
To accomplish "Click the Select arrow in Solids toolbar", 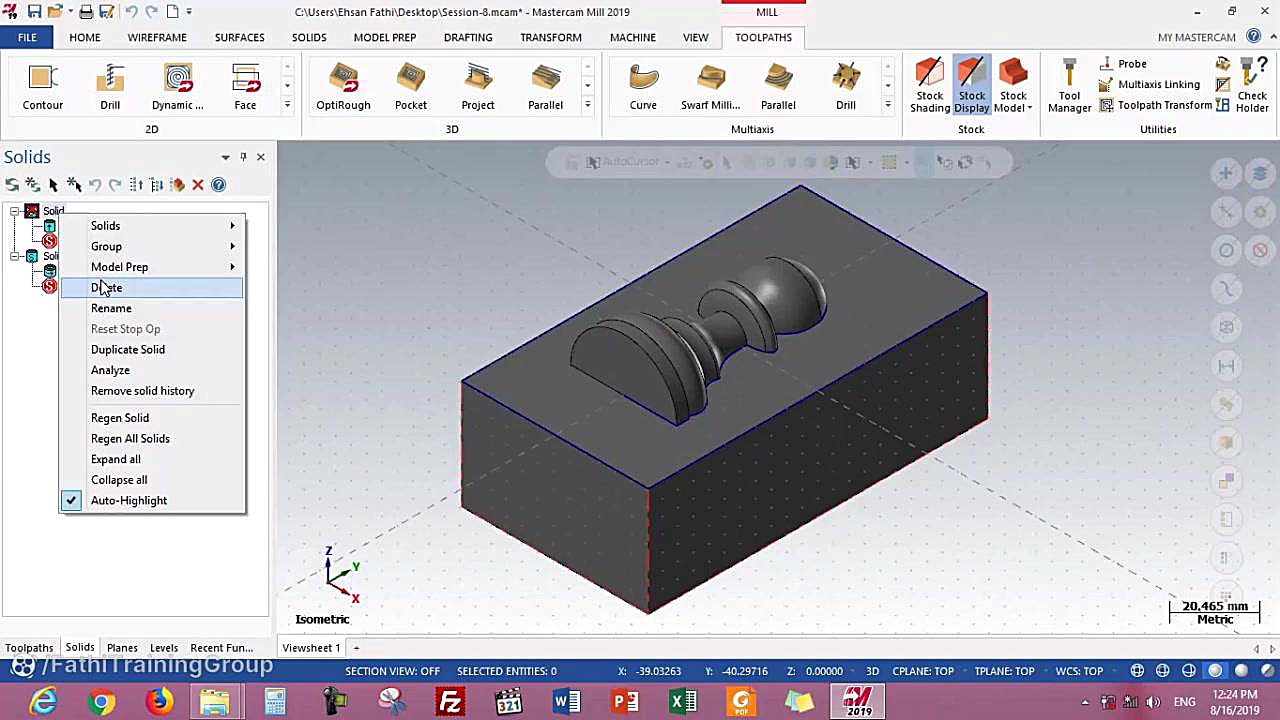I will coord(53,184).
